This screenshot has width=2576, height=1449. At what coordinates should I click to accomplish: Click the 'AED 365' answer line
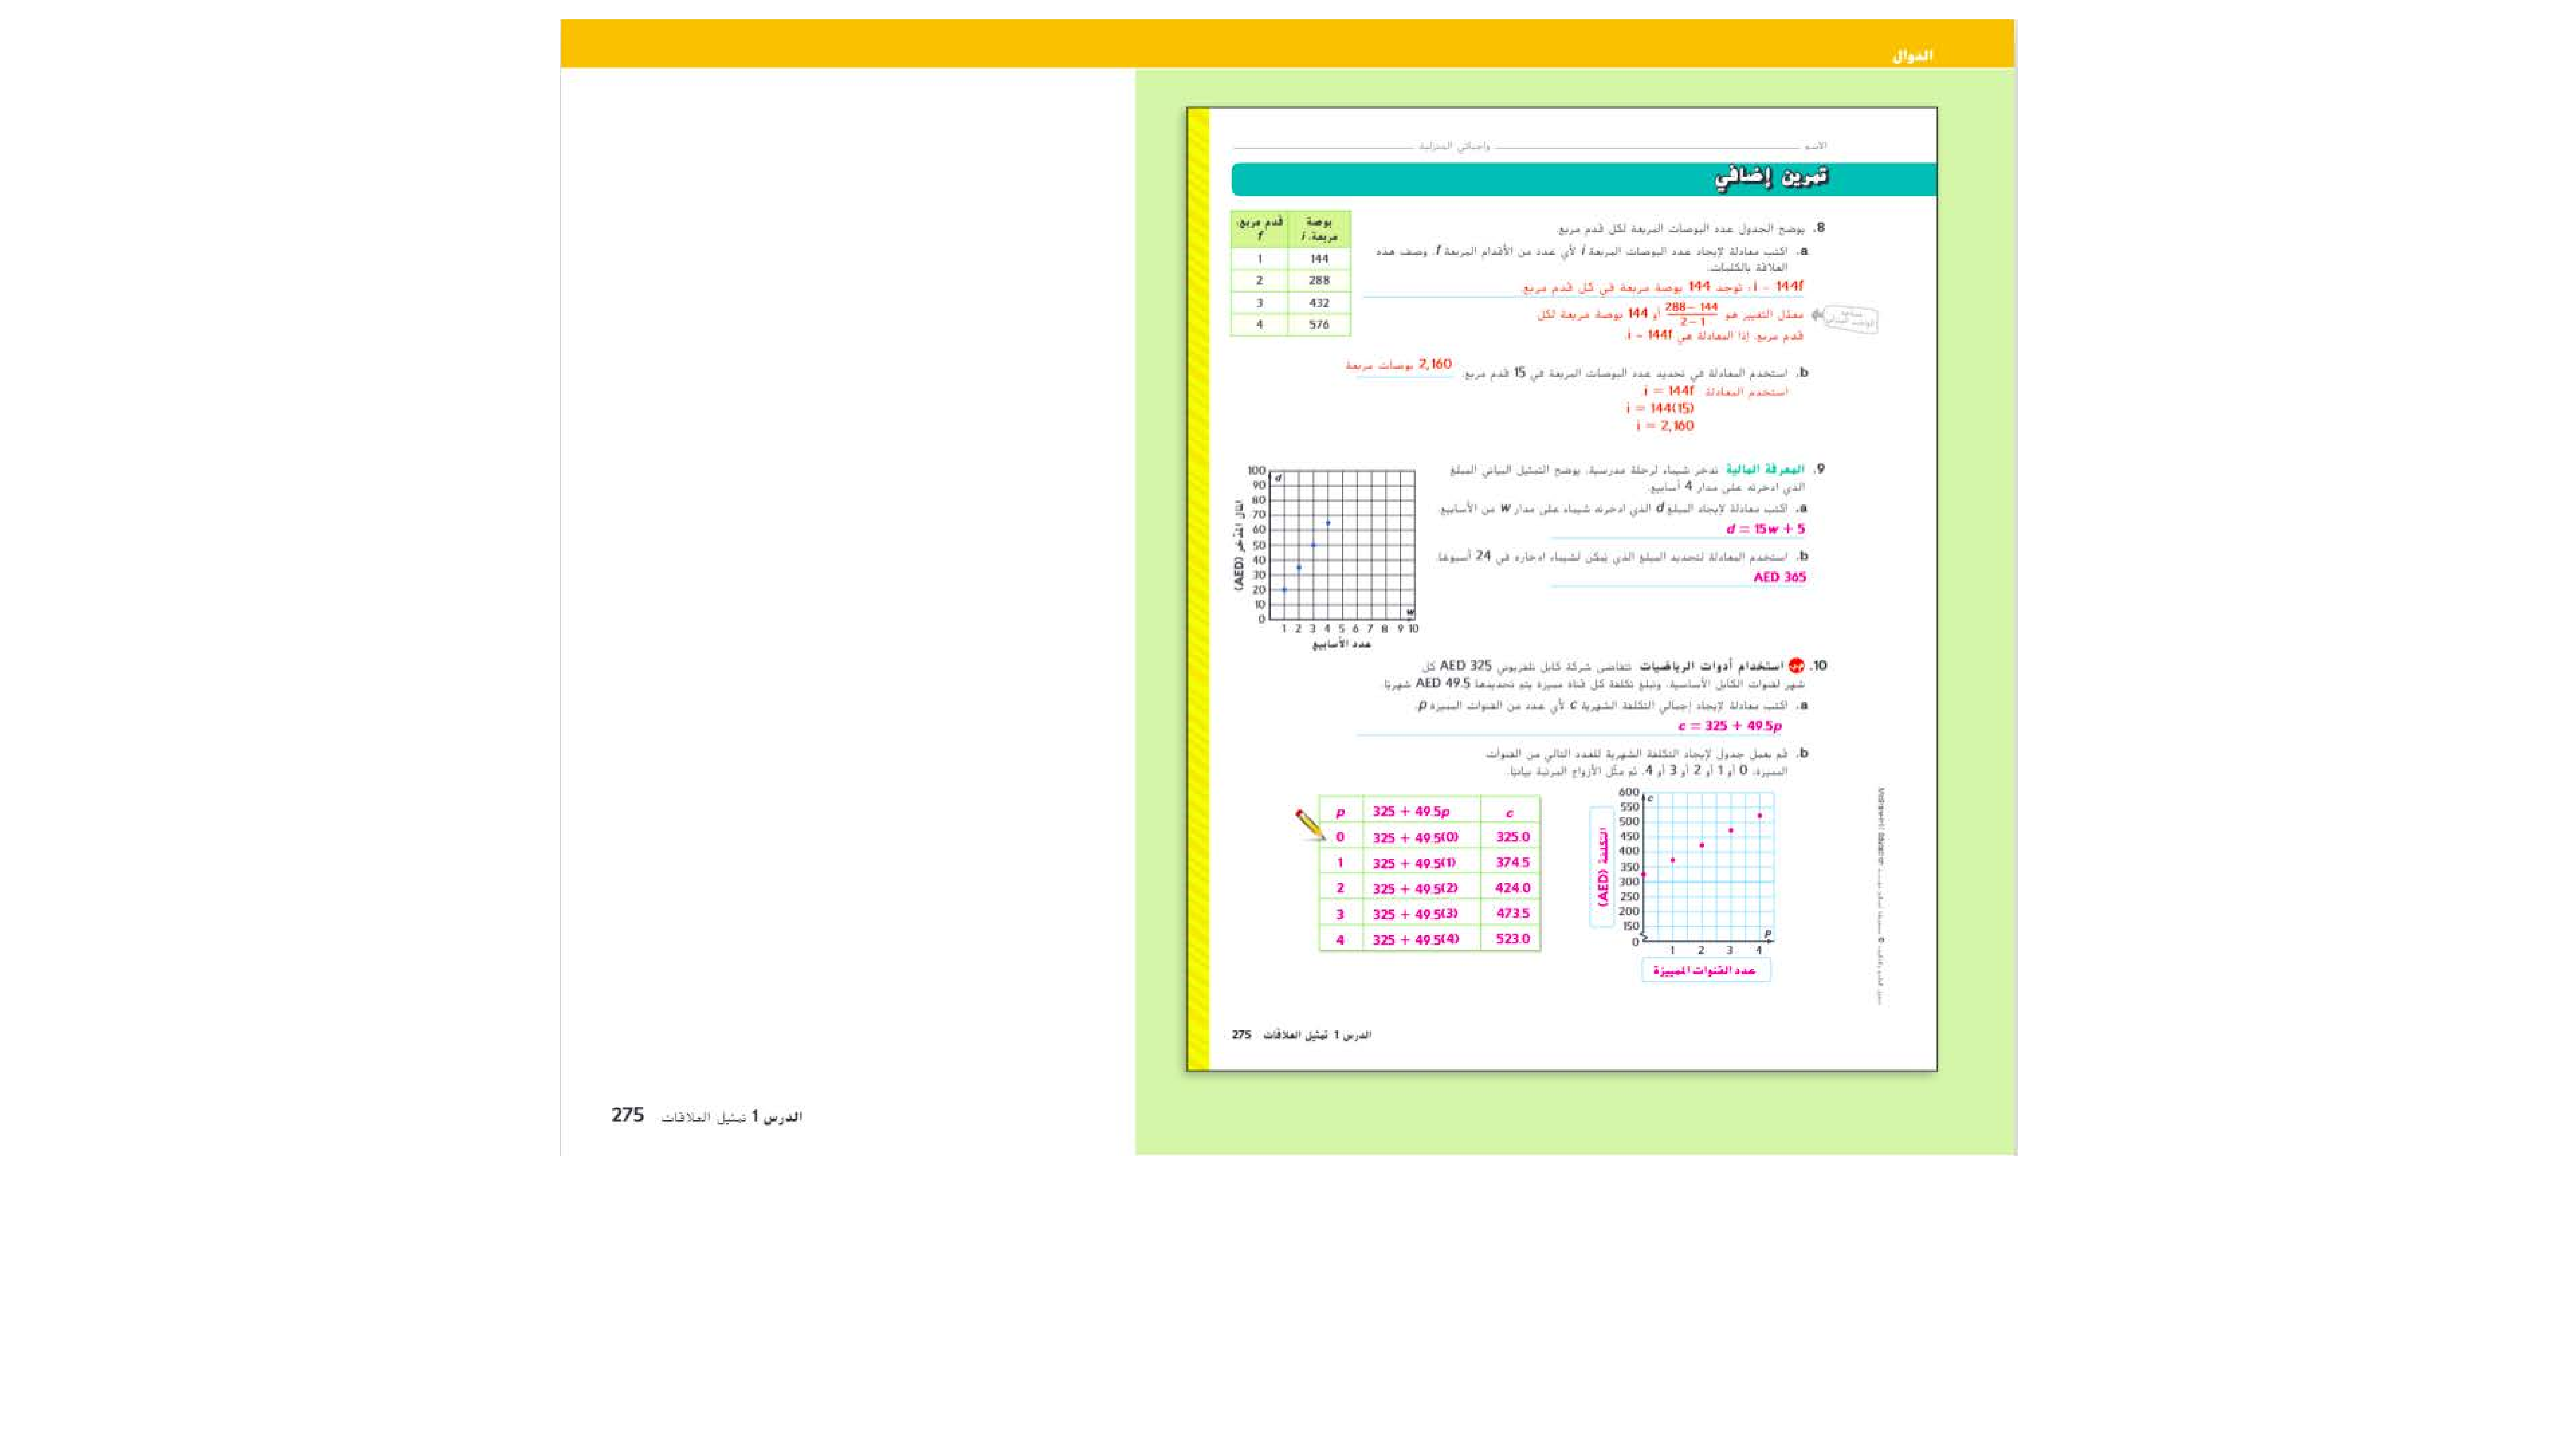click(1779, 577)
